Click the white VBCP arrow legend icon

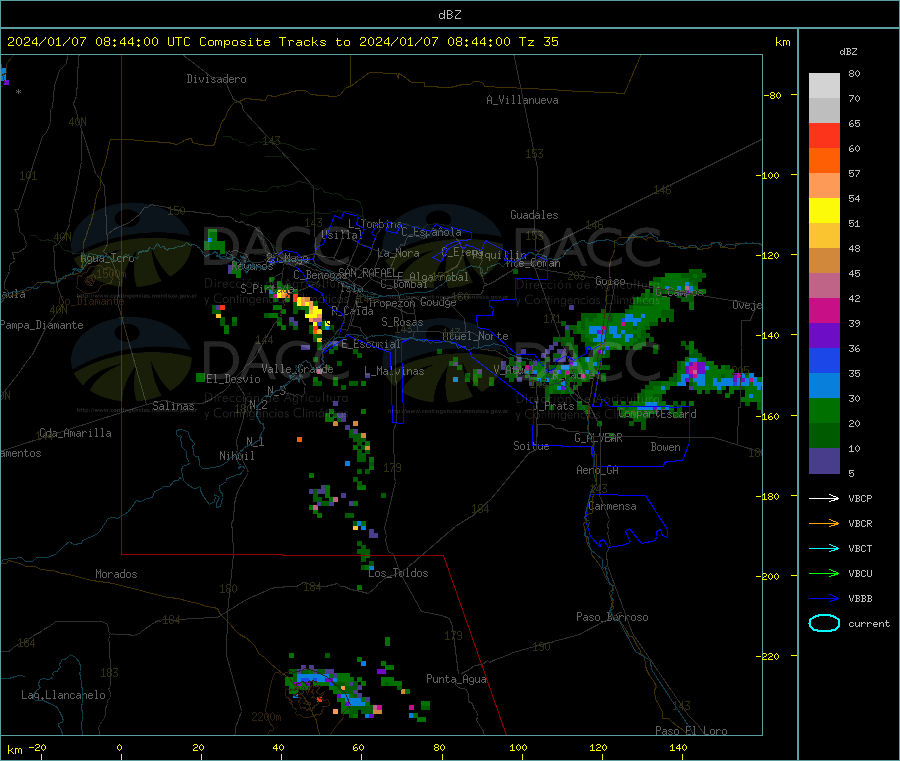click(824, 498)
